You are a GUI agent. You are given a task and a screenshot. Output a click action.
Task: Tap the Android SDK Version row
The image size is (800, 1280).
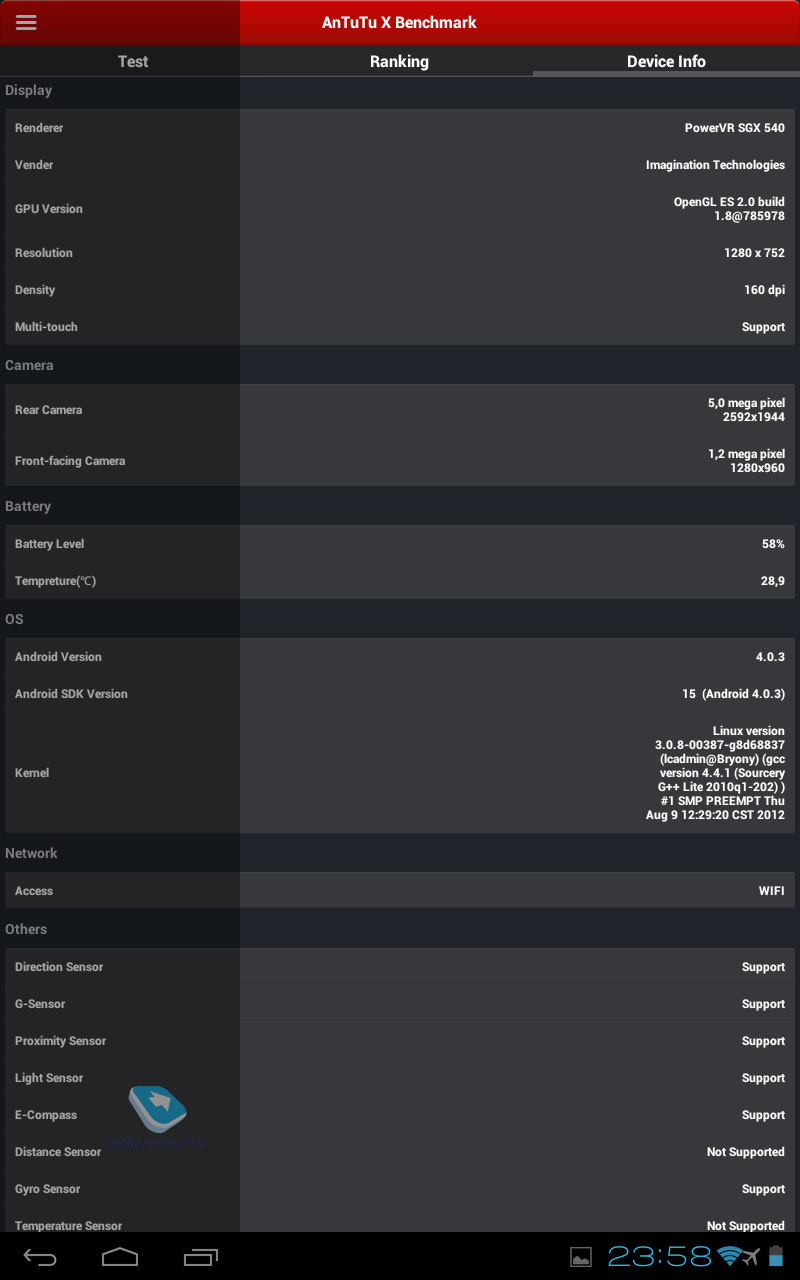(400, 694)
